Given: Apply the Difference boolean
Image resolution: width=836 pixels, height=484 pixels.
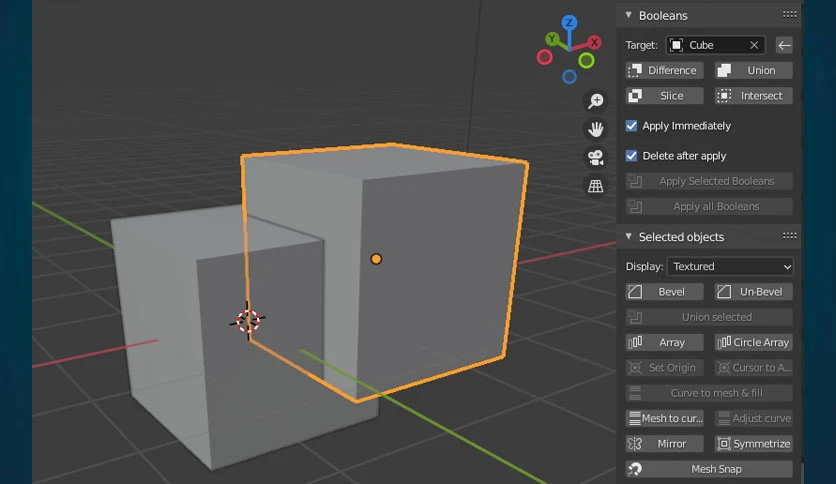Looking at the screenshot, I should (664, 70).
